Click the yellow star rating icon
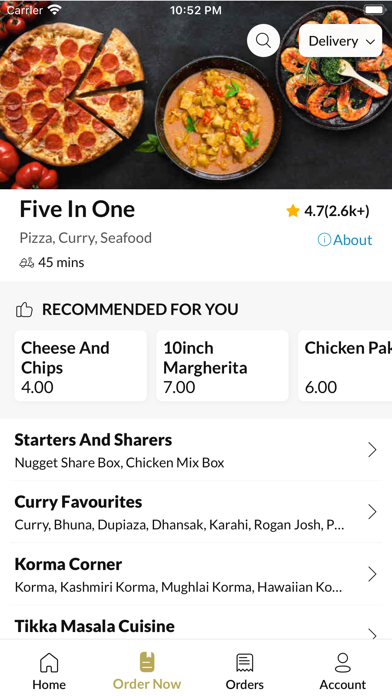This screenshot has width=392, height=696. 293,211
